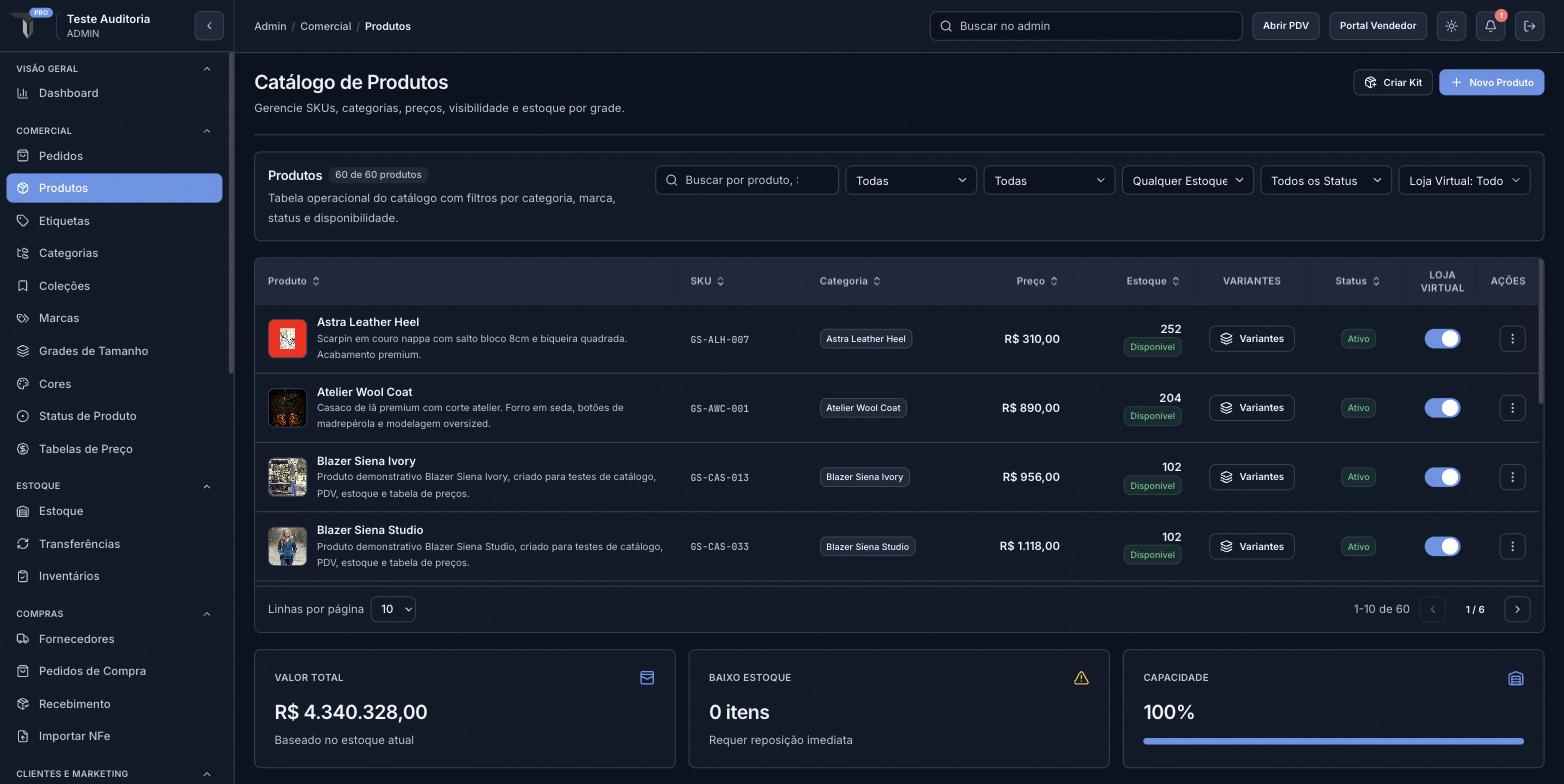
Task: Sort table by Preço column
Action: point(1037,281)
